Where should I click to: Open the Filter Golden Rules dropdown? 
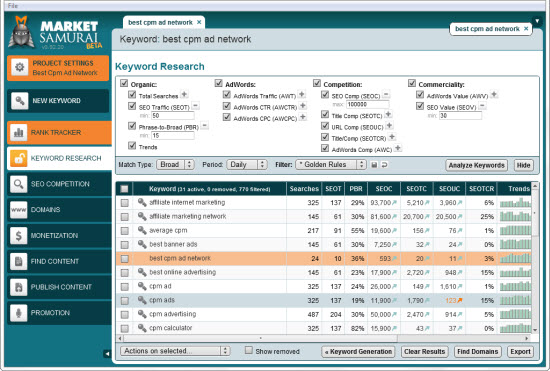pos(331,164)
